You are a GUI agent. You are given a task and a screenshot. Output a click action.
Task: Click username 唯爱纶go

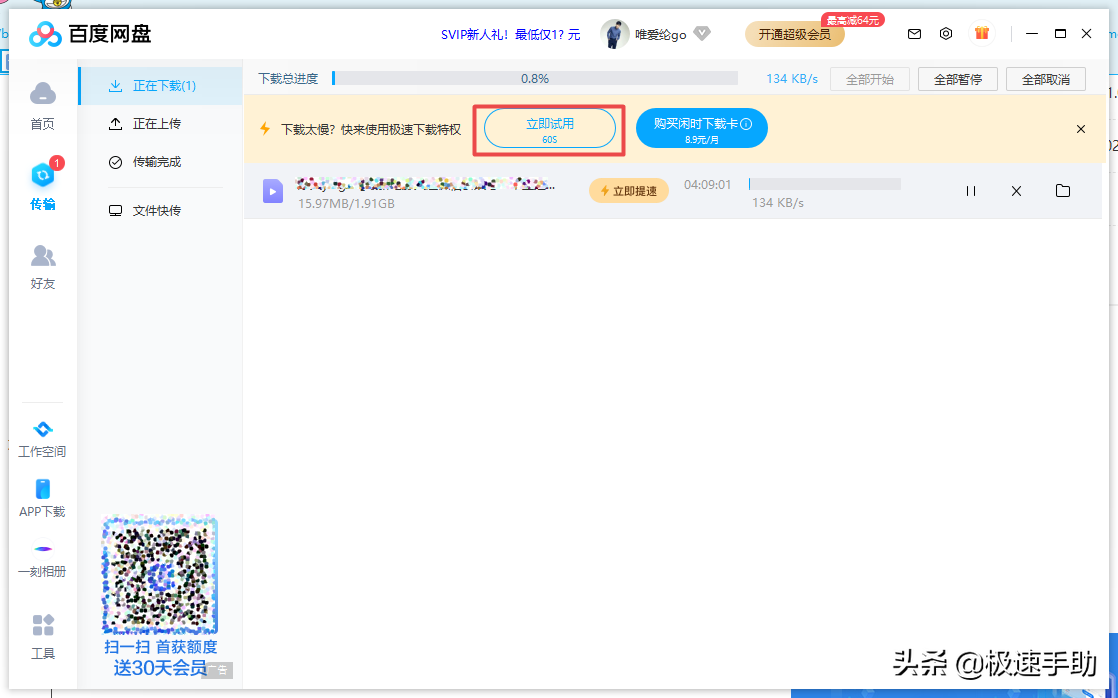pyautogui.click(x=661, y=34)
